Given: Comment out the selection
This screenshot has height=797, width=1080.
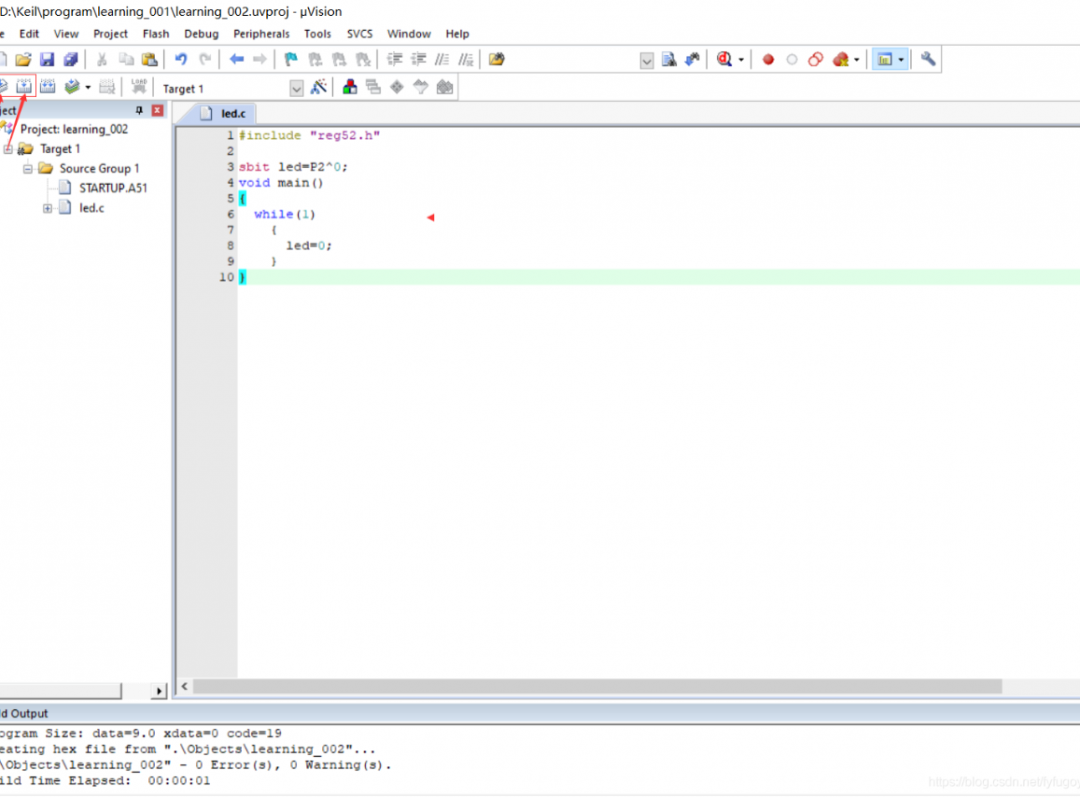Looking at the screenshot, I should pos(442,59).
